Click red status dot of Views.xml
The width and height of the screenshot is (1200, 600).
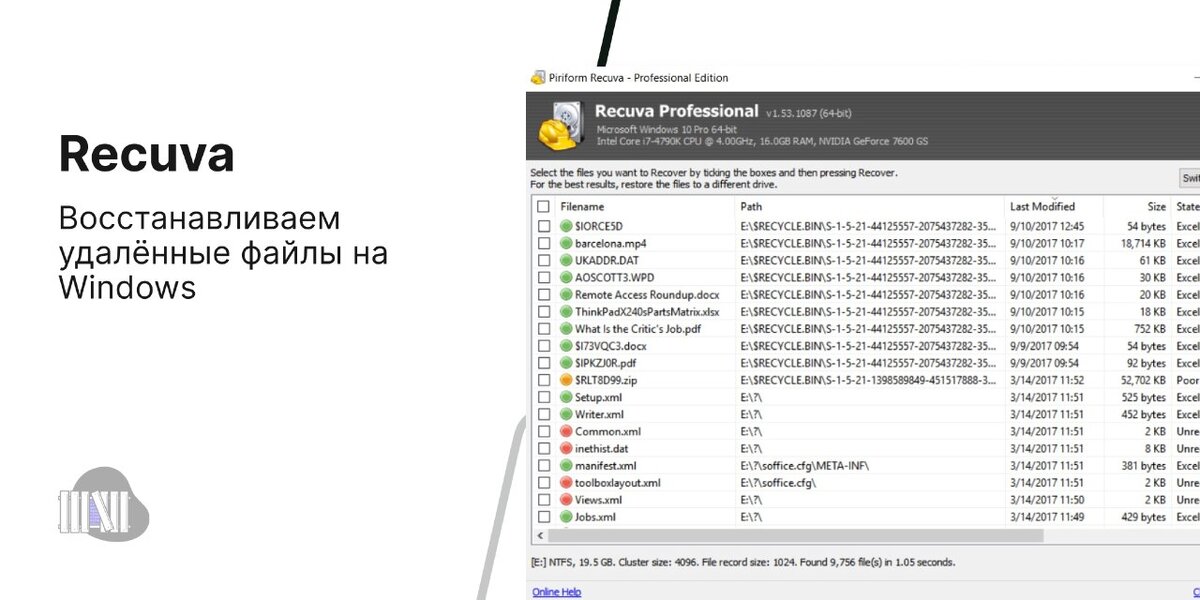pos(566,500)
